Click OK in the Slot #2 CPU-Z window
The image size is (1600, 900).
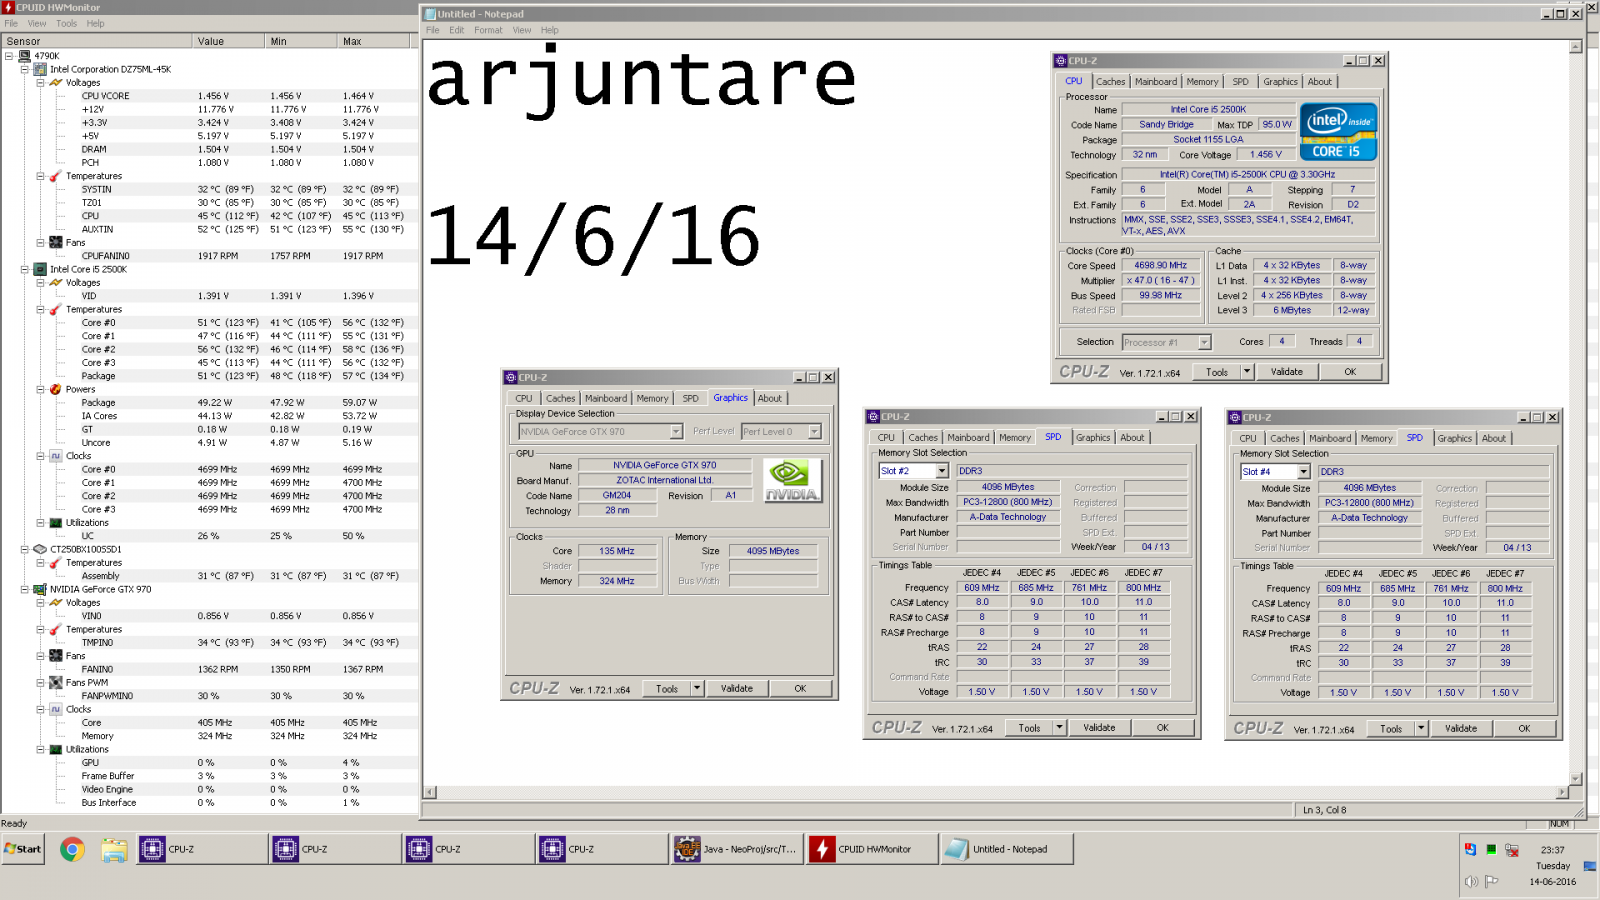pyautogui.click(x=1162, y=728)
